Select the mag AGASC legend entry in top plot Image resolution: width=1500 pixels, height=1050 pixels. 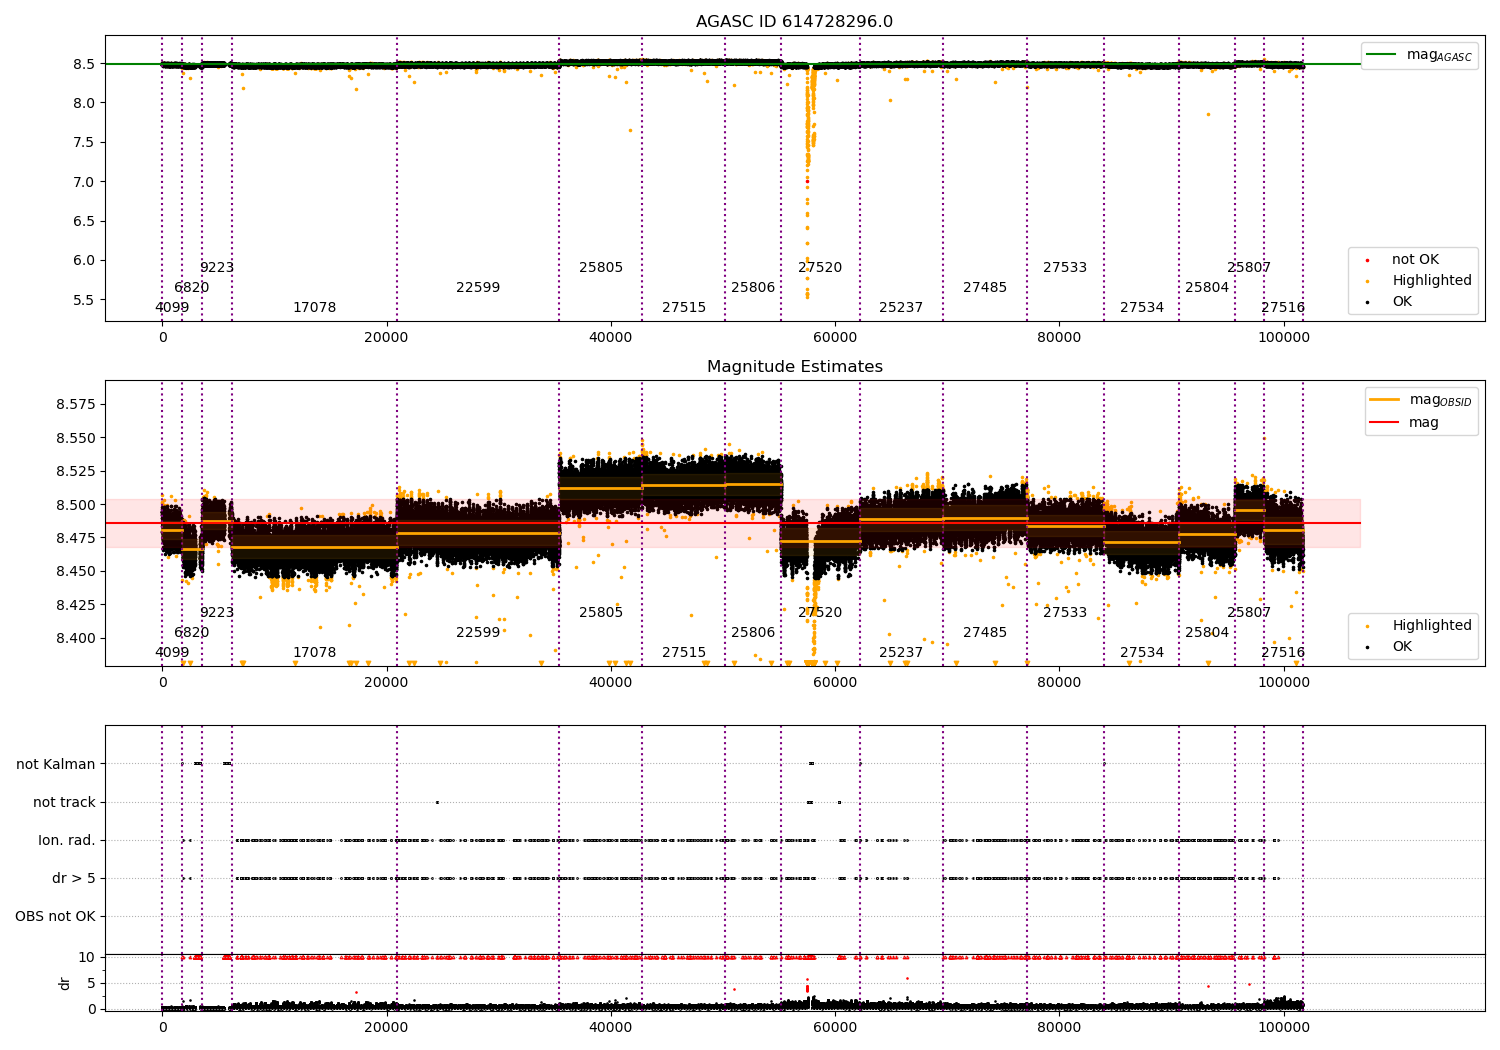coord(1419,55)
